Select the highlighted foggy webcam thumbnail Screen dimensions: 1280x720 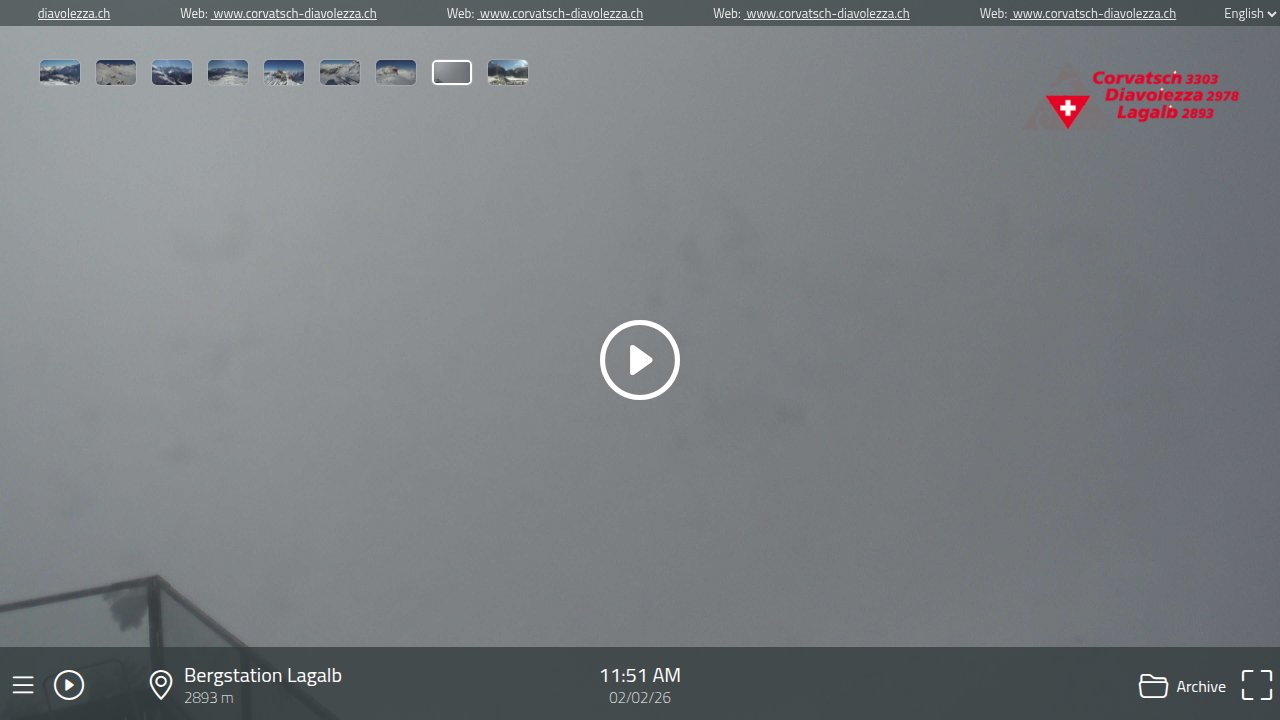pos(452,73)
